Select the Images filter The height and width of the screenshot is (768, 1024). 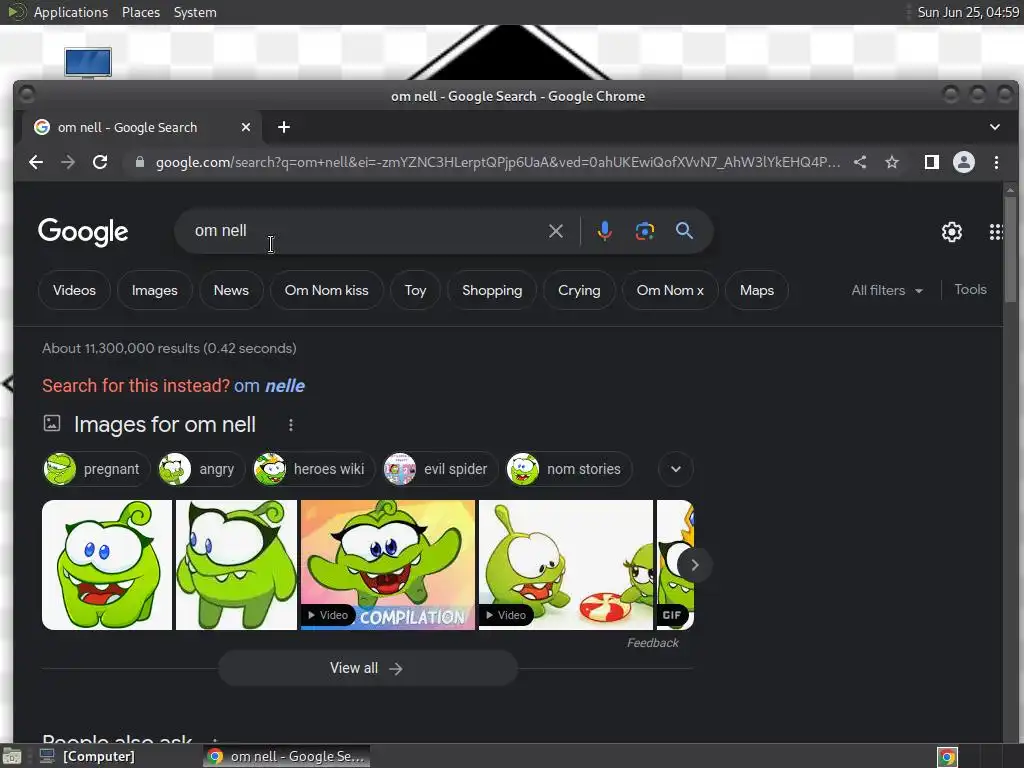[155, 291]
